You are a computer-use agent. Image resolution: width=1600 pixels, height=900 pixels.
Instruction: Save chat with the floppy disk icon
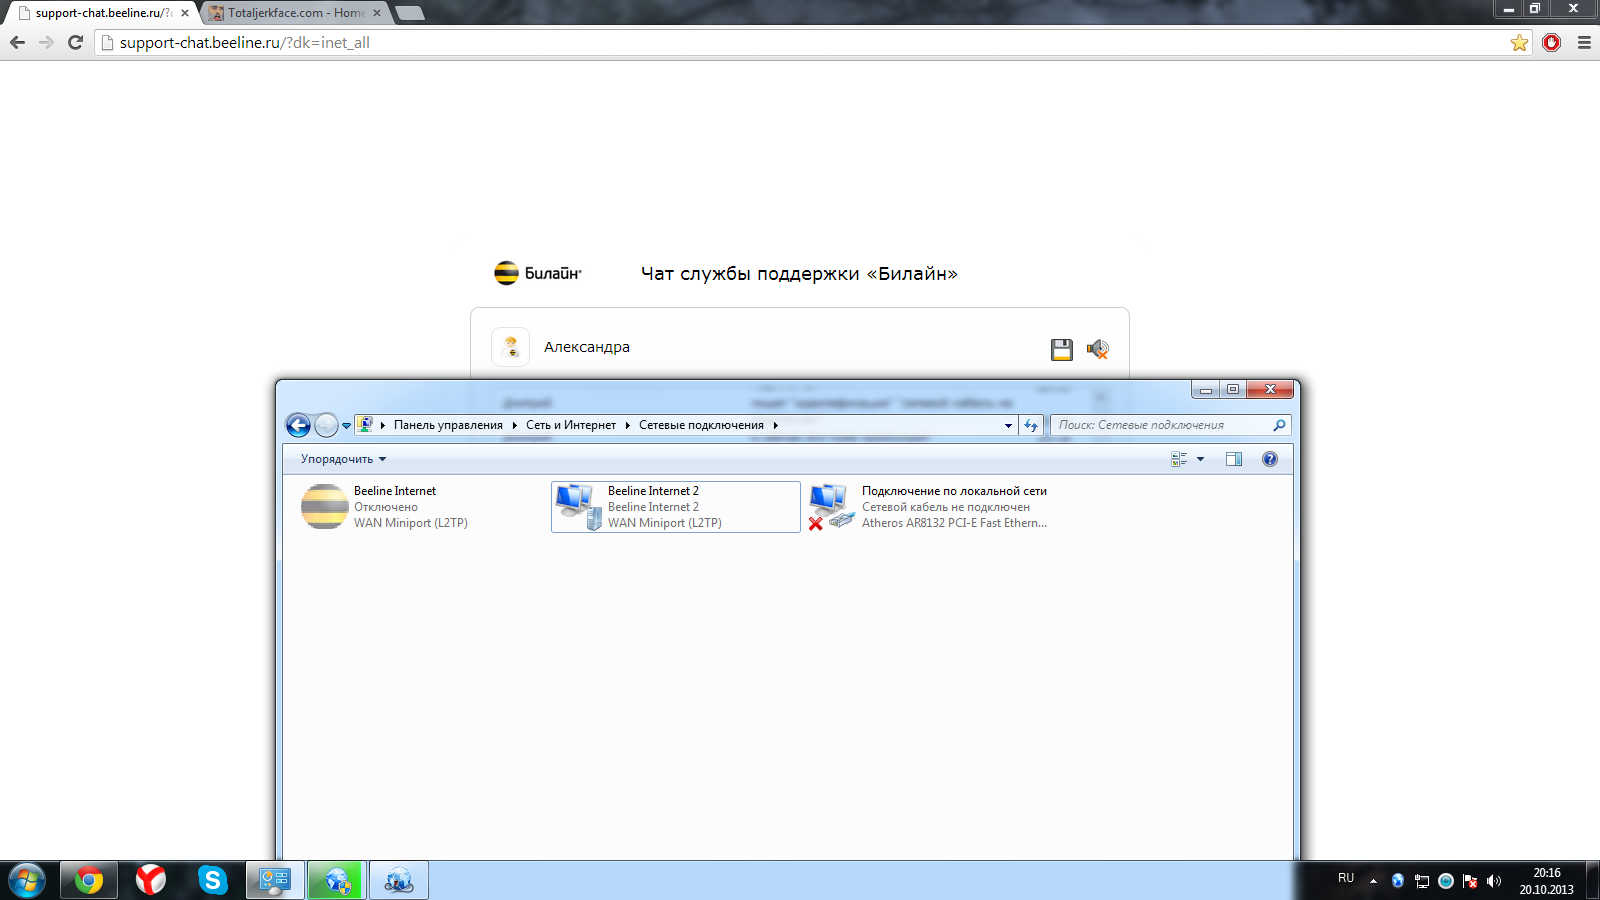1062,349
